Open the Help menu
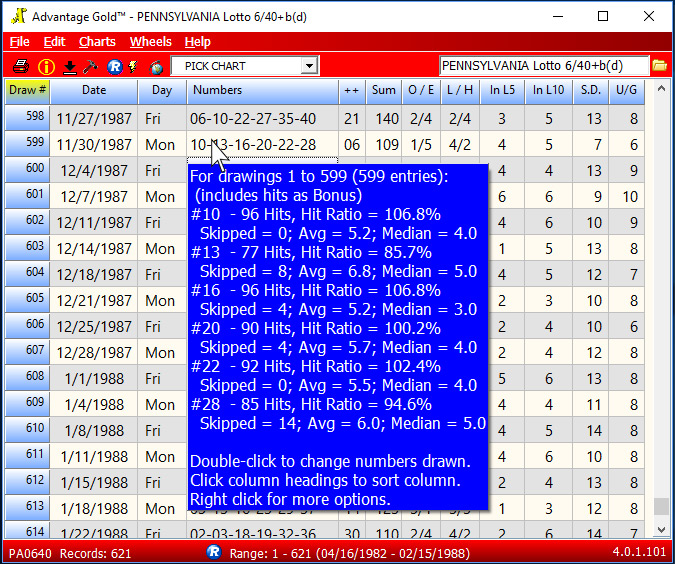The width and height of the screenshot is (675, 564). [198, 42]
